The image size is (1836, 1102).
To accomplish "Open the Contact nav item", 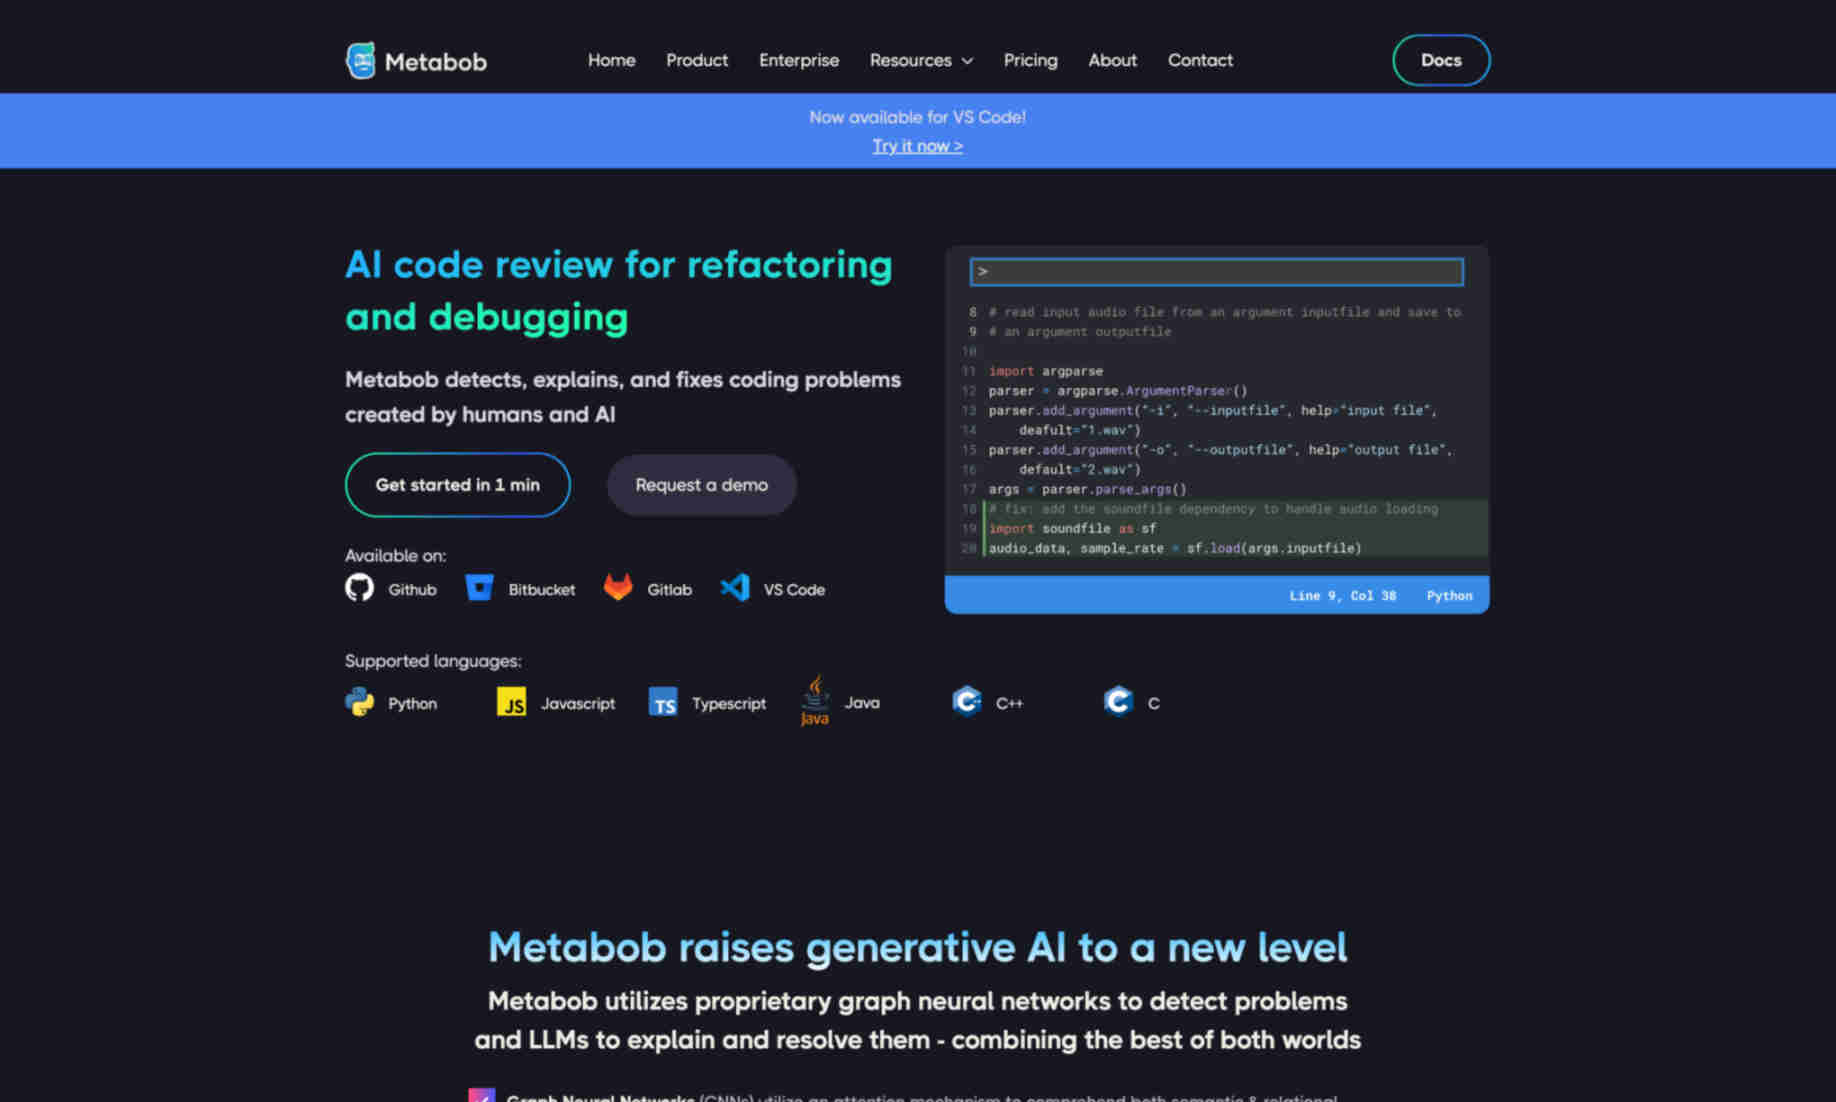I will (x=1200, y=60).
